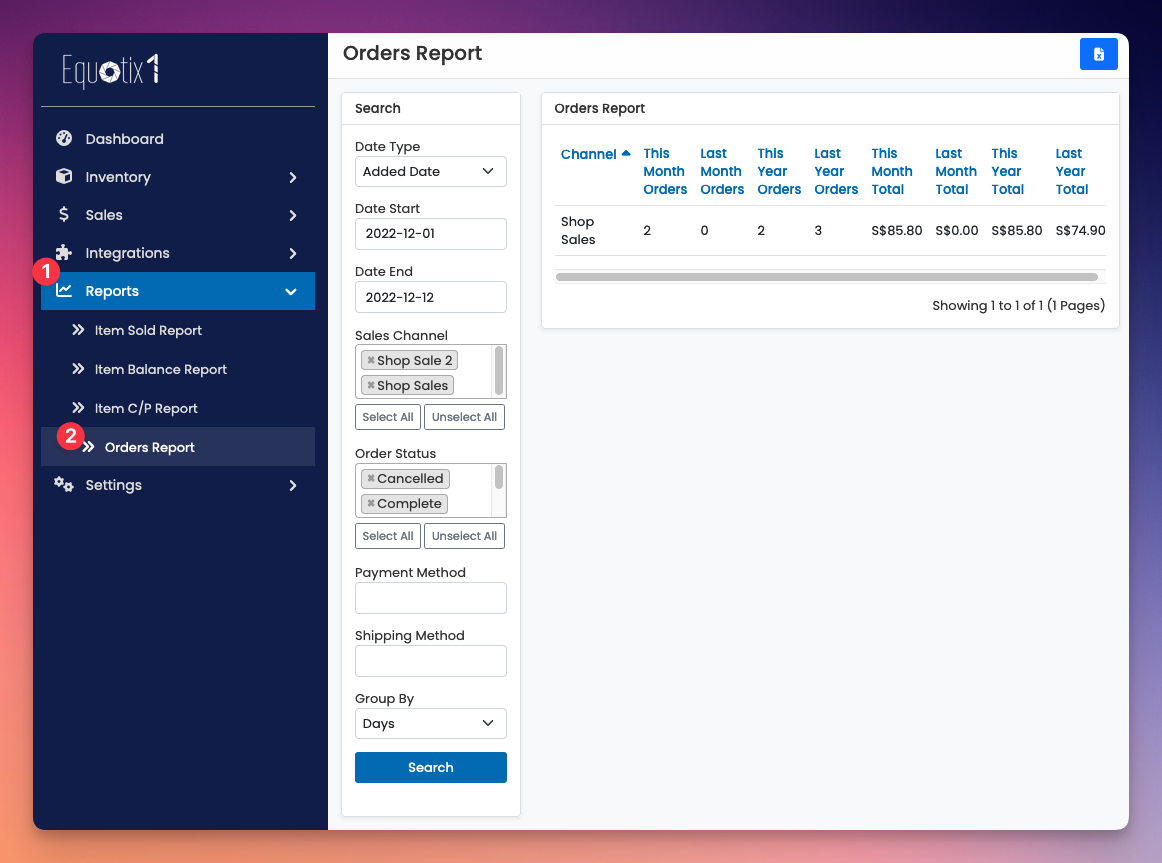Click Unselect All under Sales Channel
This screenshot has height=863, width=1162.
[x=464, y=417]
